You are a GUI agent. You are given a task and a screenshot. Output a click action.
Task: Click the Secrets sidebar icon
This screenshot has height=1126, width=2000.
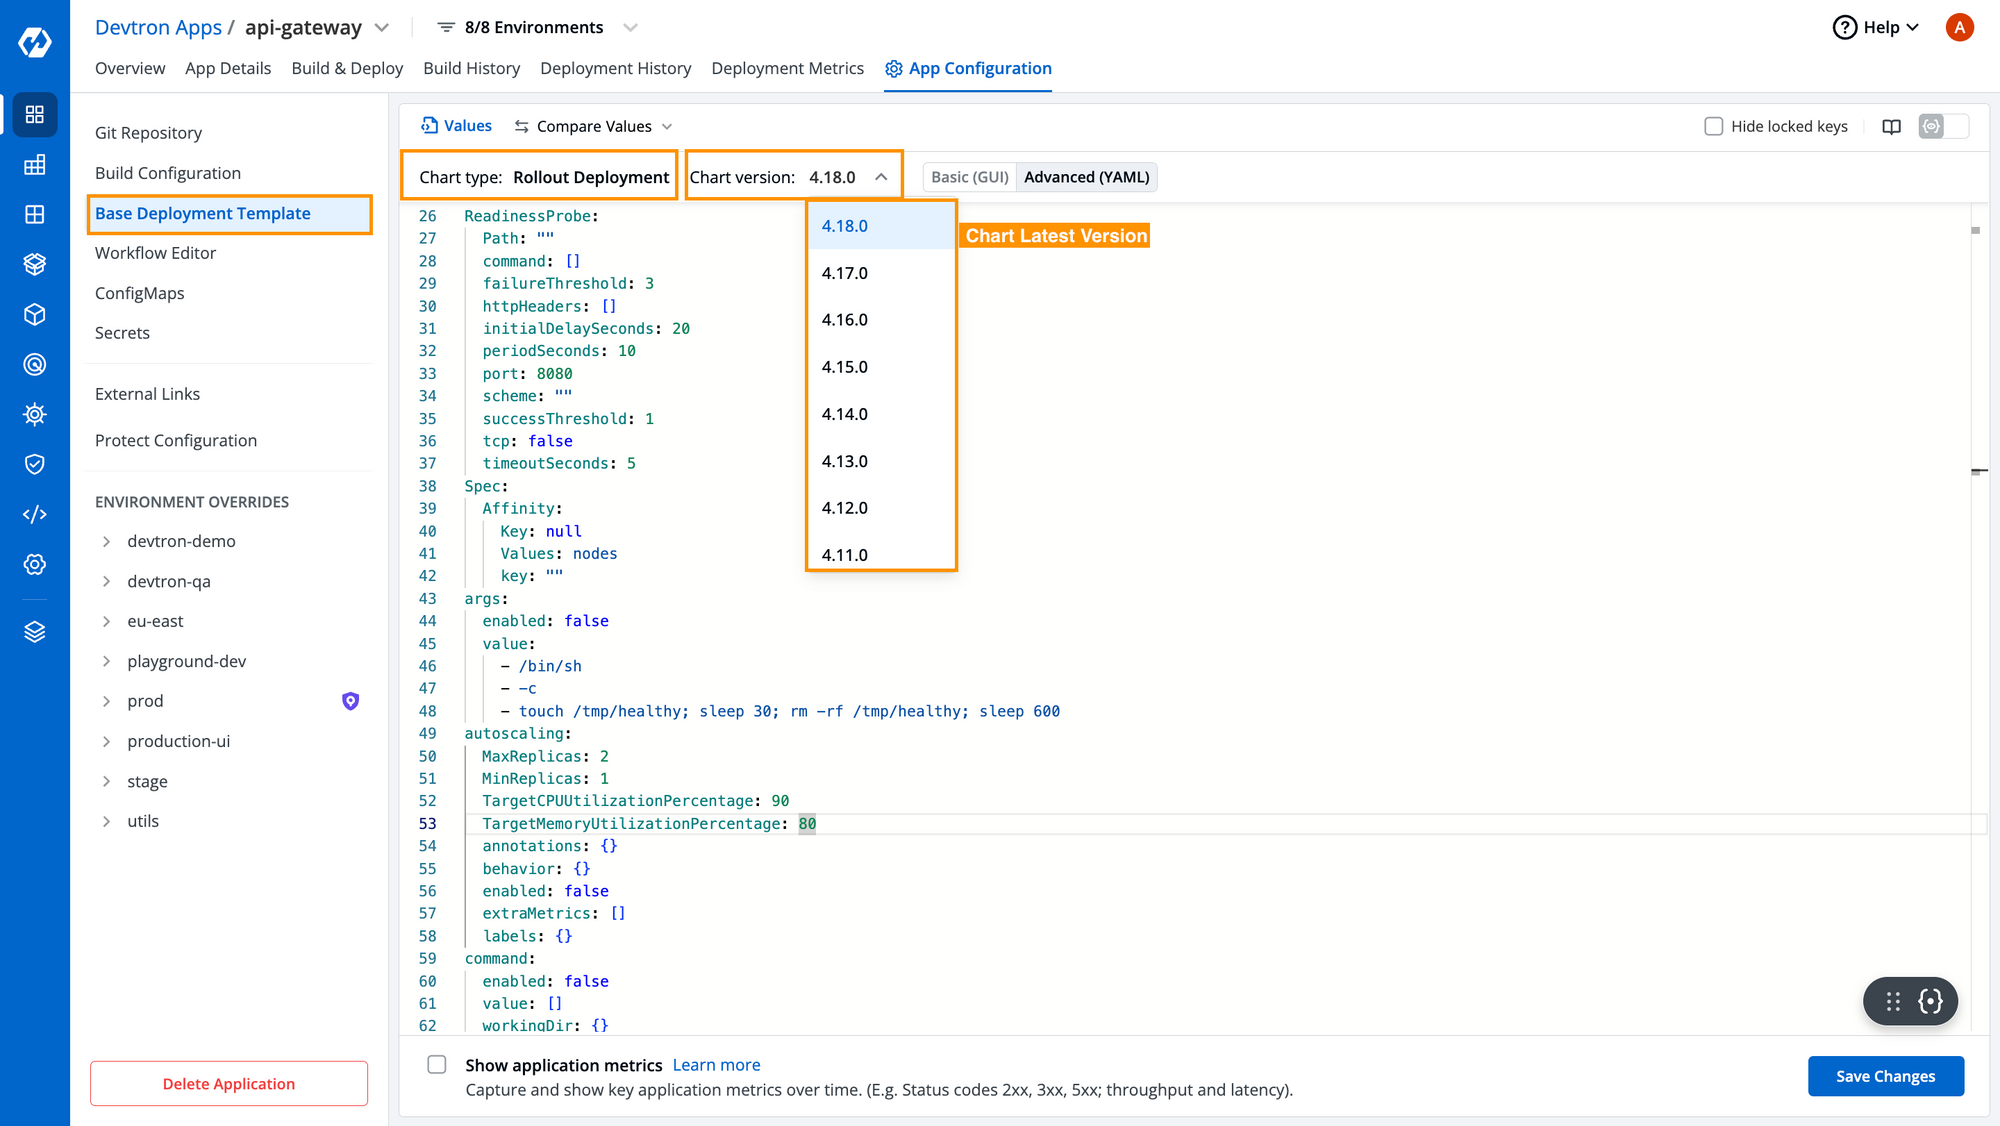[x=121, y=332]
